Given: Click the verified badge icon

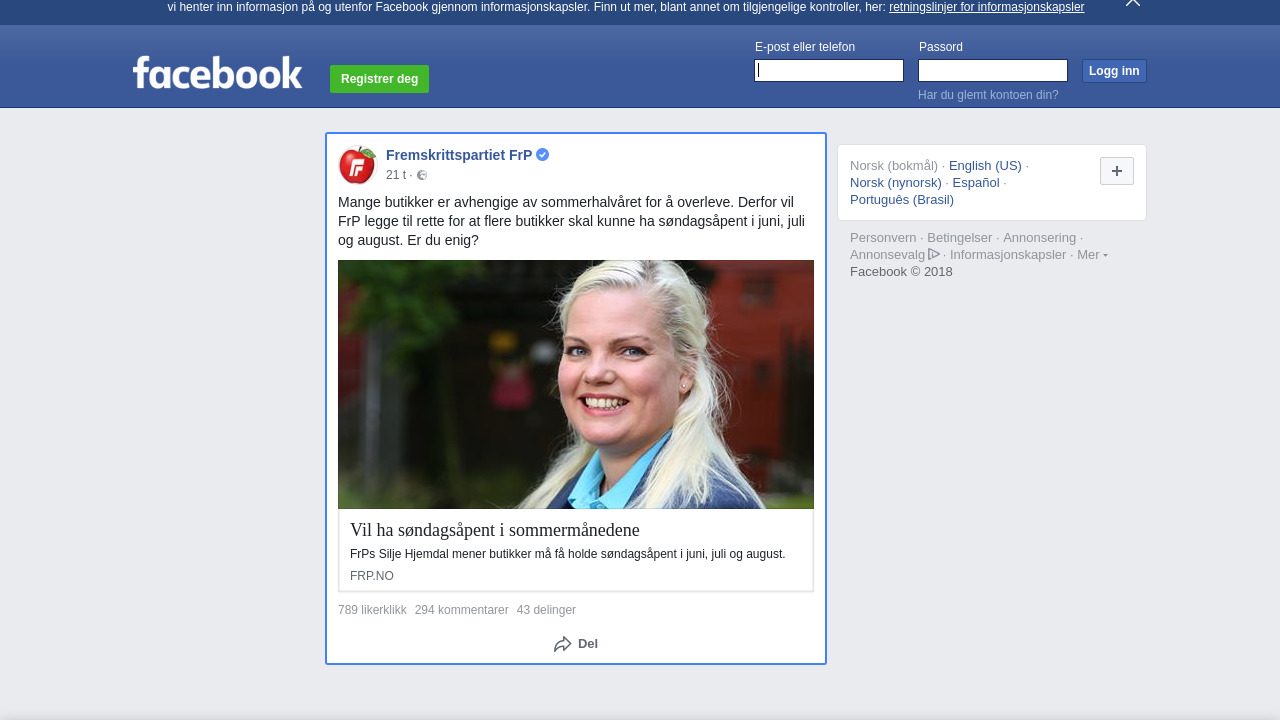Looking at the screenshot, I should click(x=542, y=155).
